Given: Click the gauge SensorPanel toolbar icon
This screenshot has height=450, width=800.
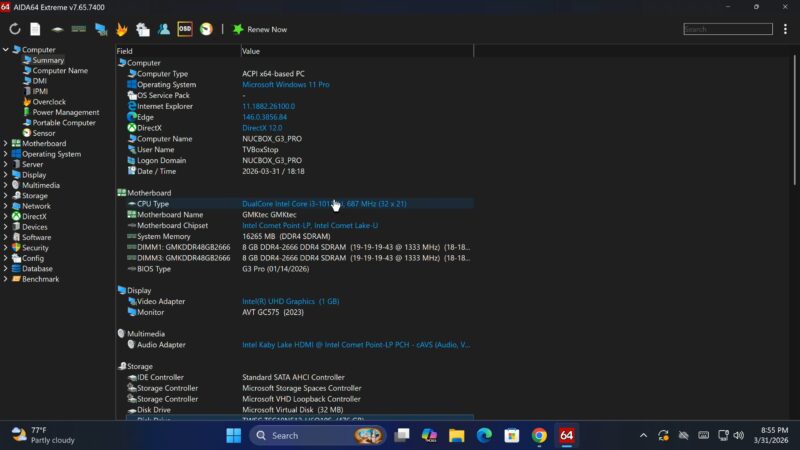Looking at the screenshot, I should pos(206,29).
